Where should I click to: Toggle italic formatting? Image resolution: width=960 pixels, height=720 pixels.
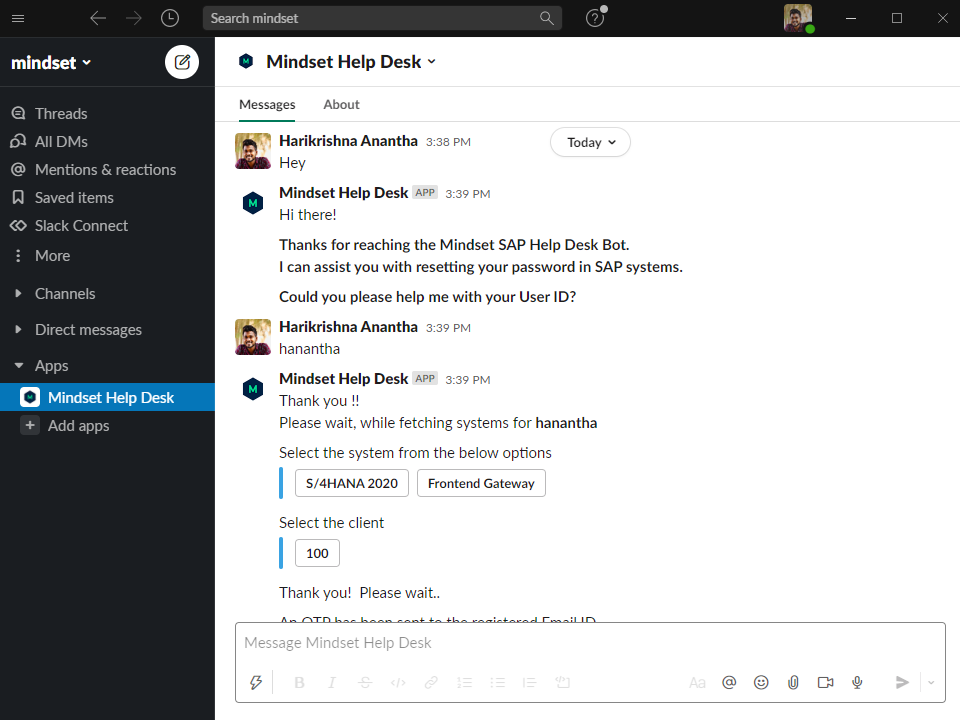tap(332, 682)
